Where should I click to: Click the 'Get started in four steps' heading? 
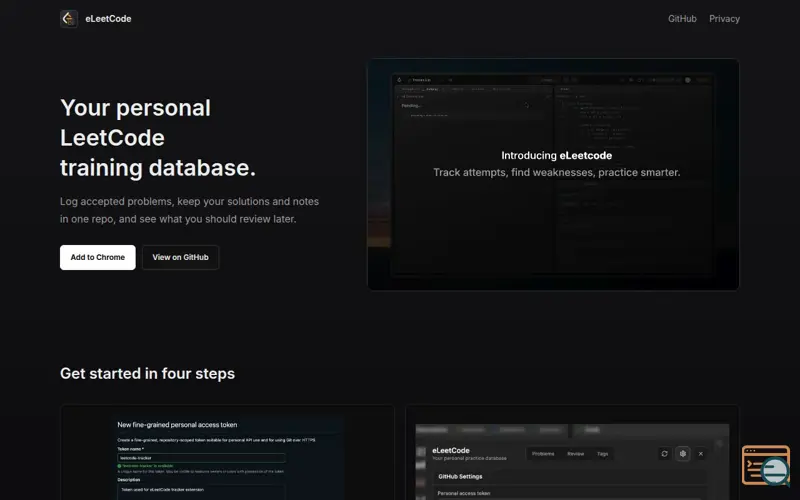[x=147, y=373]
